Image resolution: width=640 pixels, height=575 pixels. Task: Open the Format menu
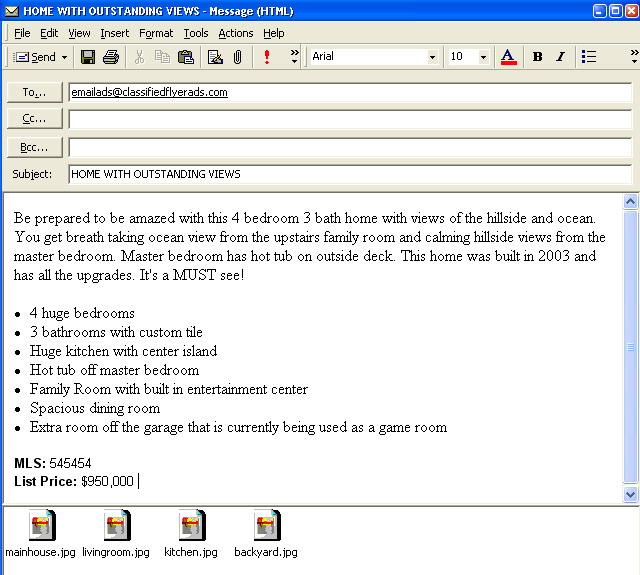coord(156,33)
